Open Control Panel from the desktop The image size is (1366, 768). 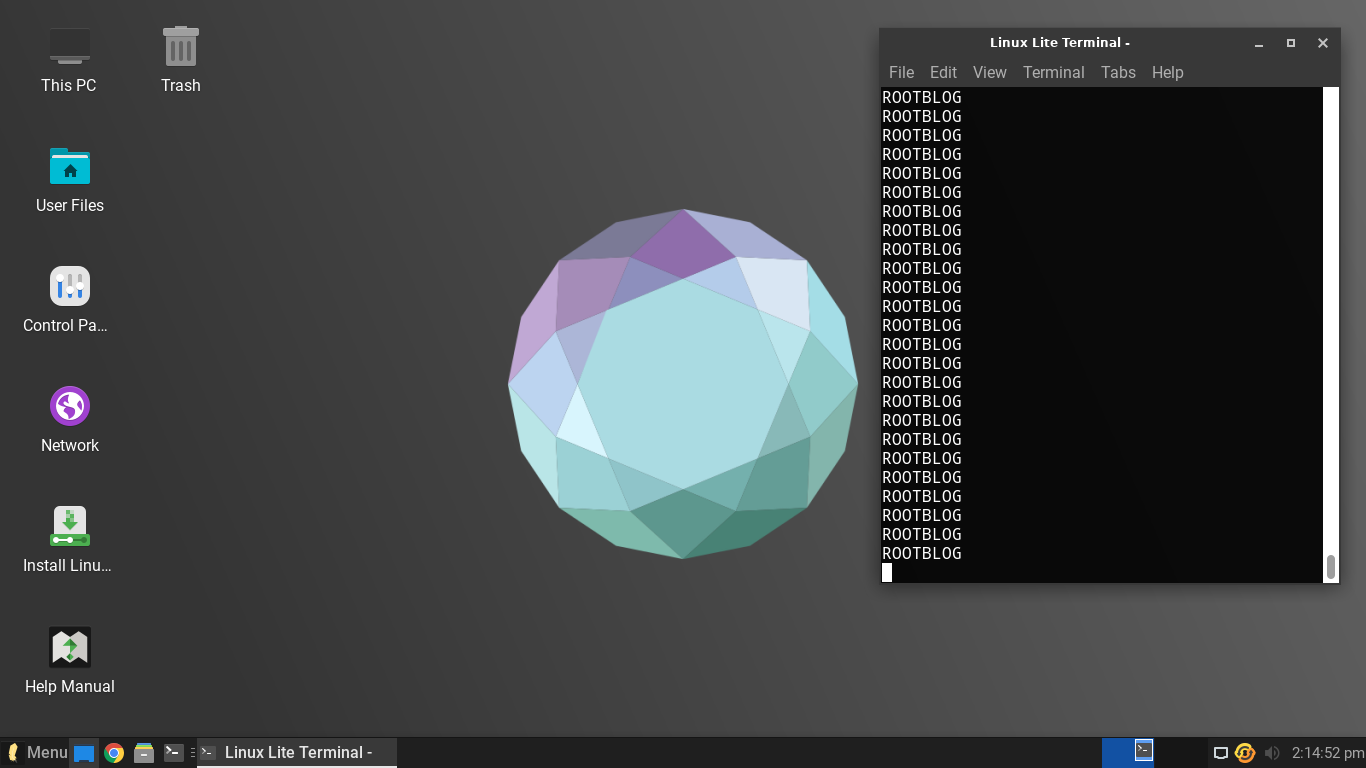click(69, 285)
